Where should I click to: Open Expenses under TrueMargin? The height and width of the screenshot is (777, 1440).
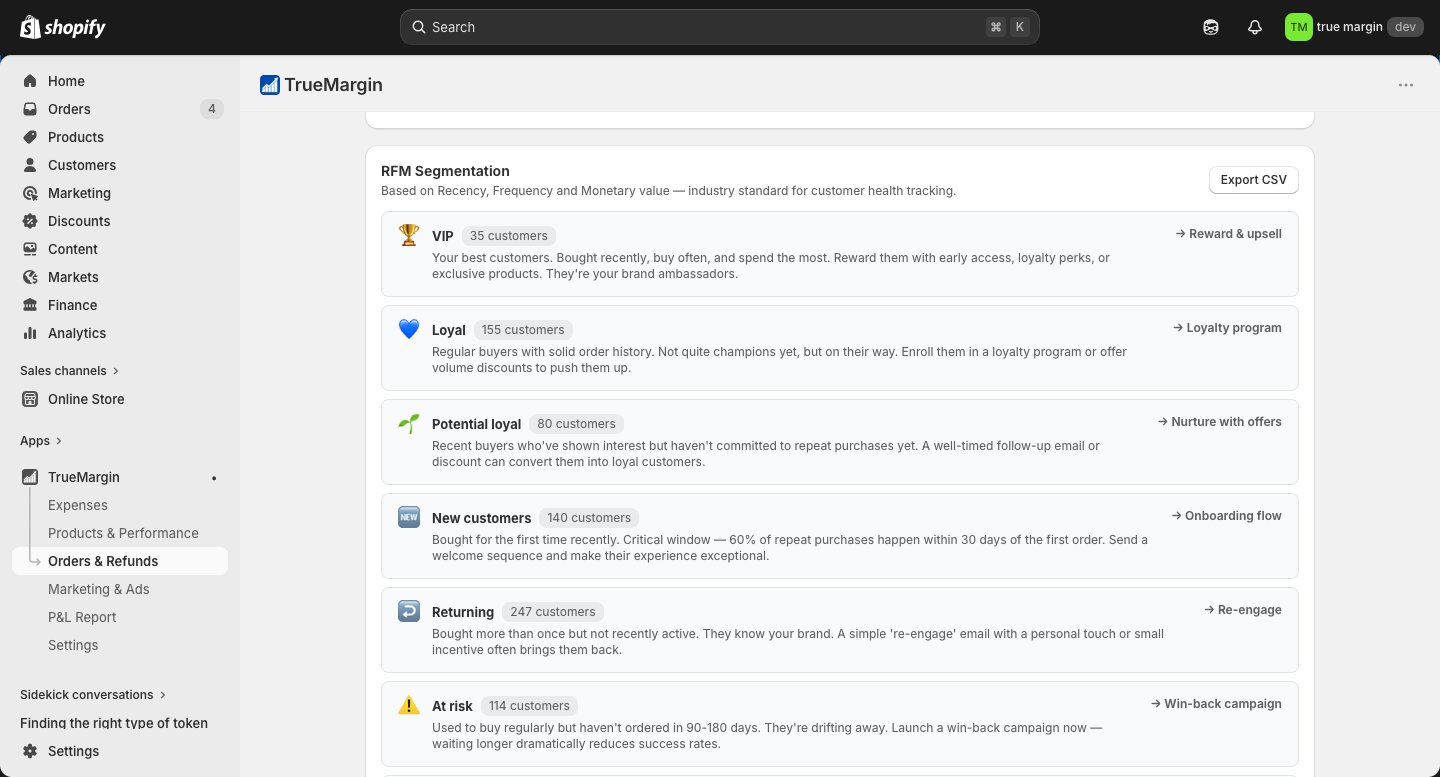[78, 505]
